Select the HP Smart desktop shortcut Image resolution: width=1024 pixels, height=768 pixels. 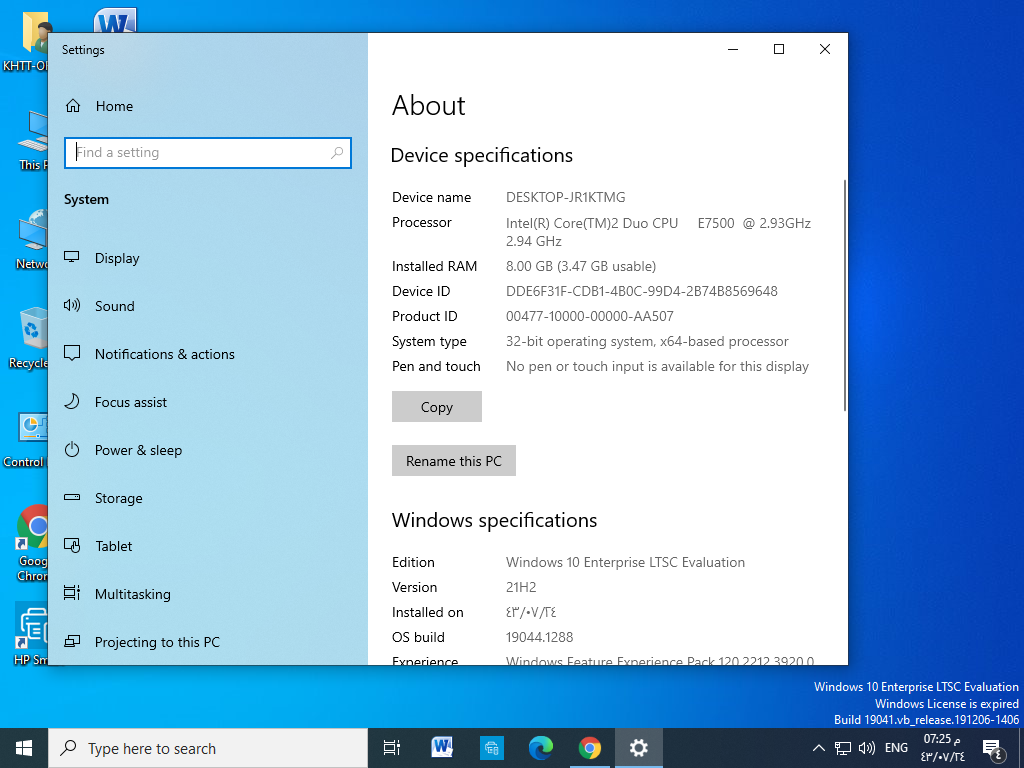click(31, 633)
